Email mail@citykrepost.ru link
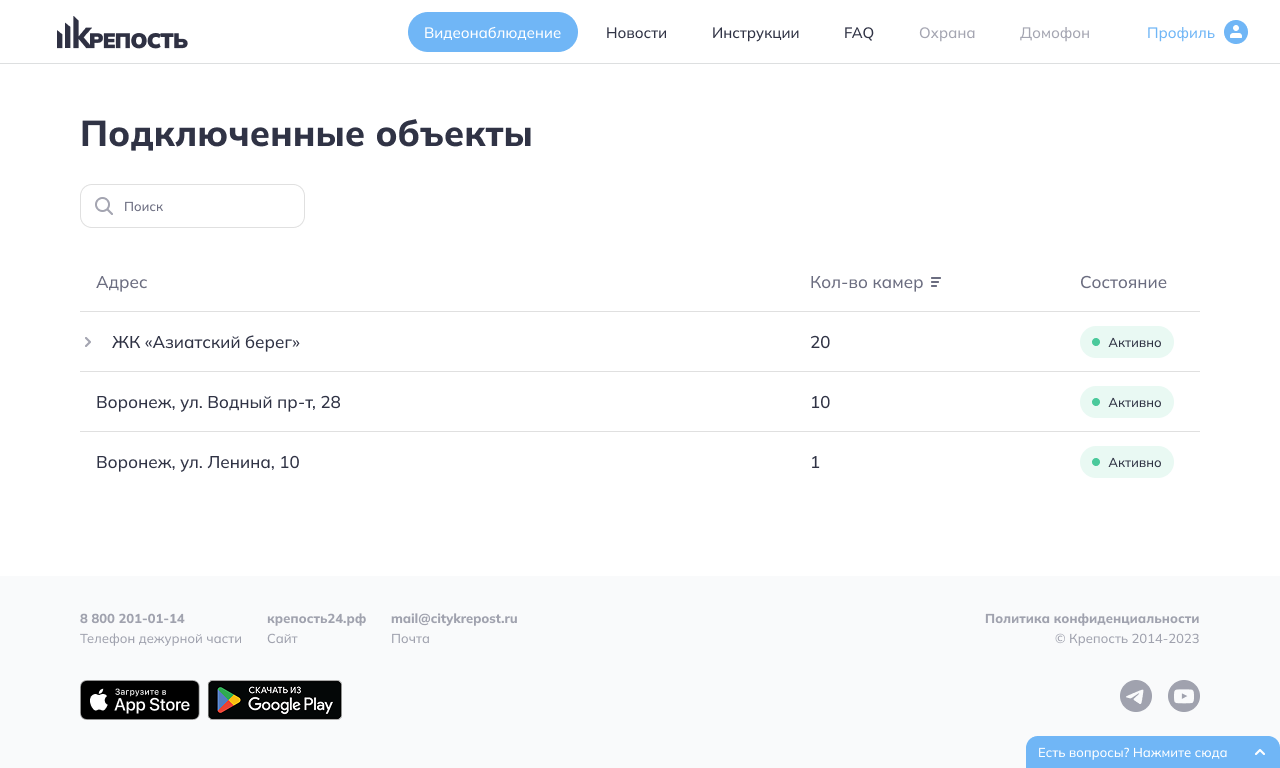The image size is (1280, 768). point(454,619)
